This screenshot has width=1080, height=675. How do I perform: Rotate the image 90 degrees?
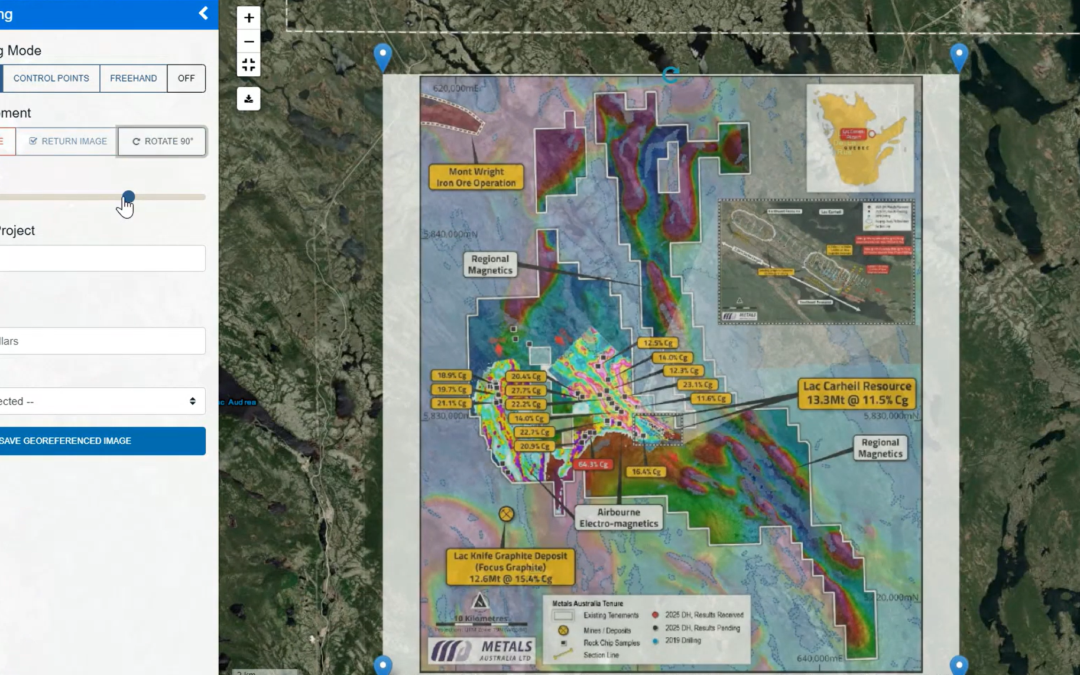click(x=162, y=141)
